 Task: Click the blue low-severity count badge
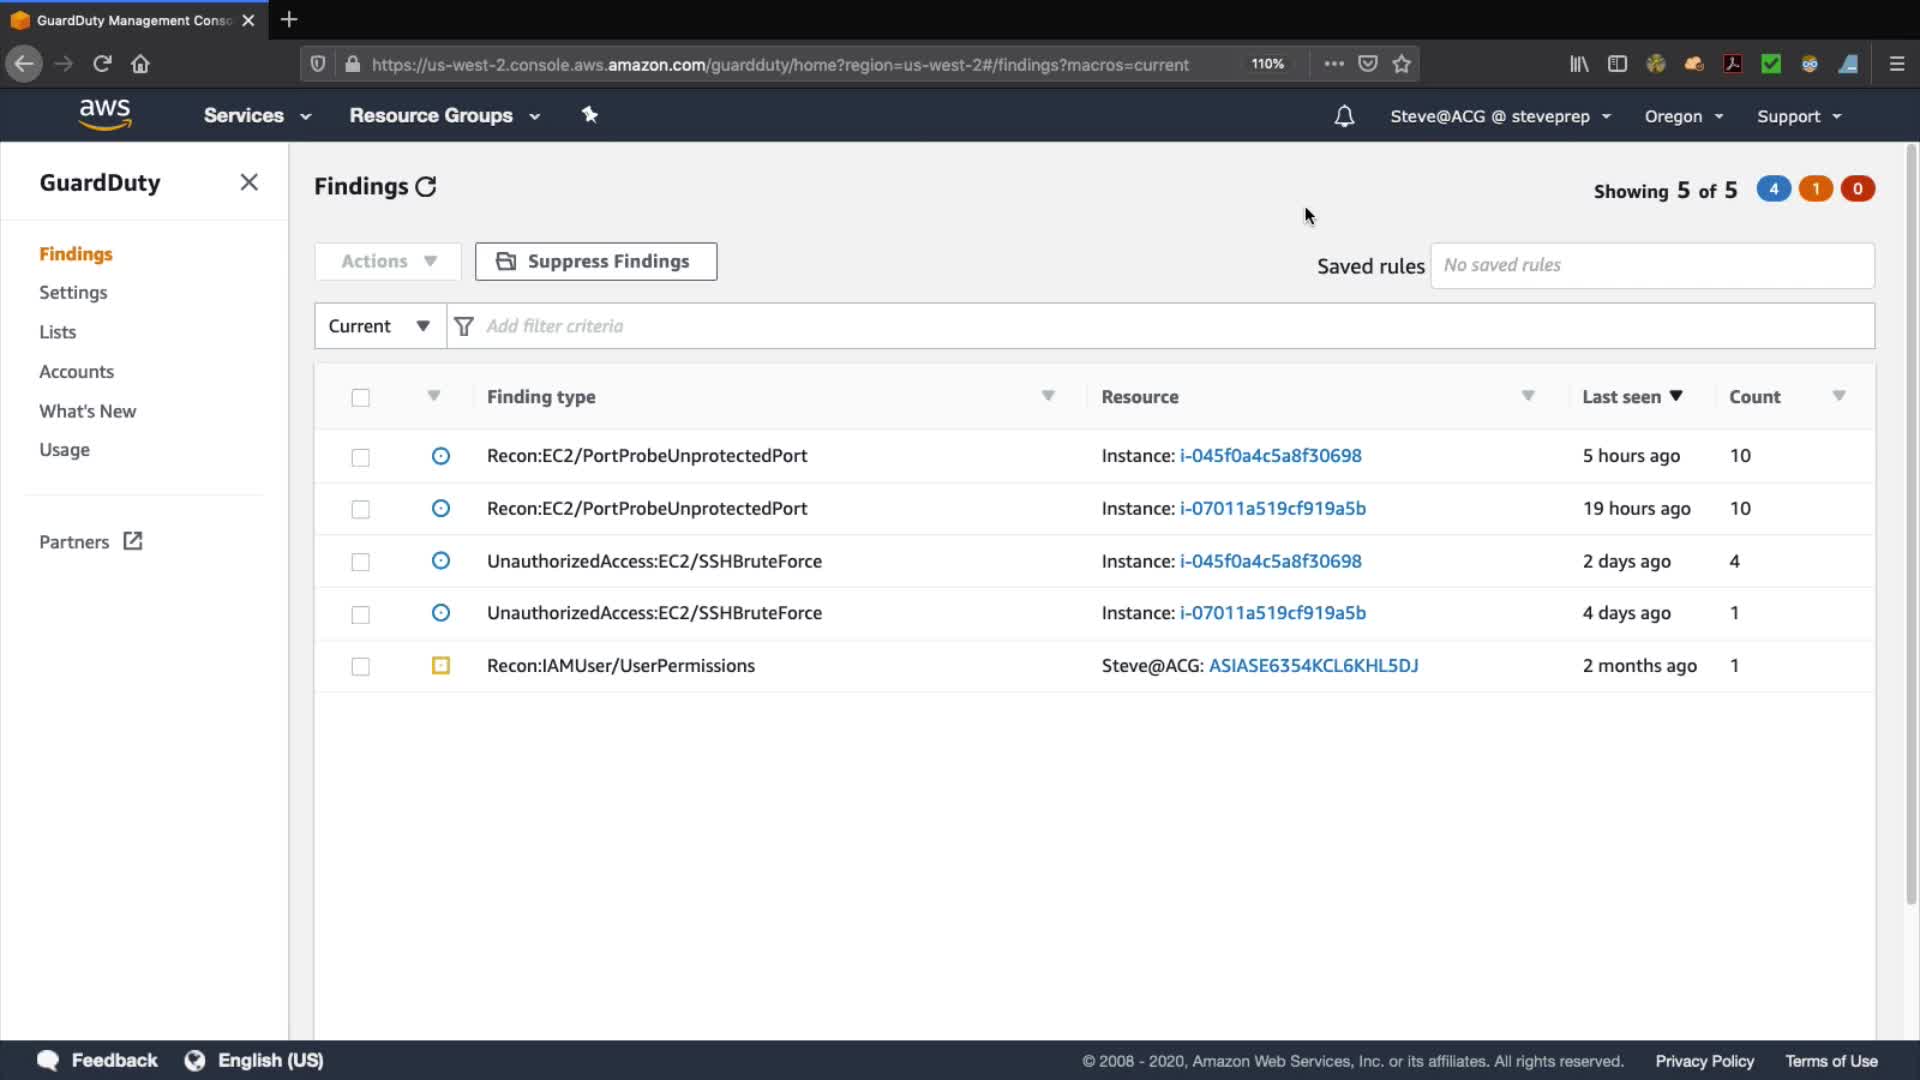[x=1773, y=189]
